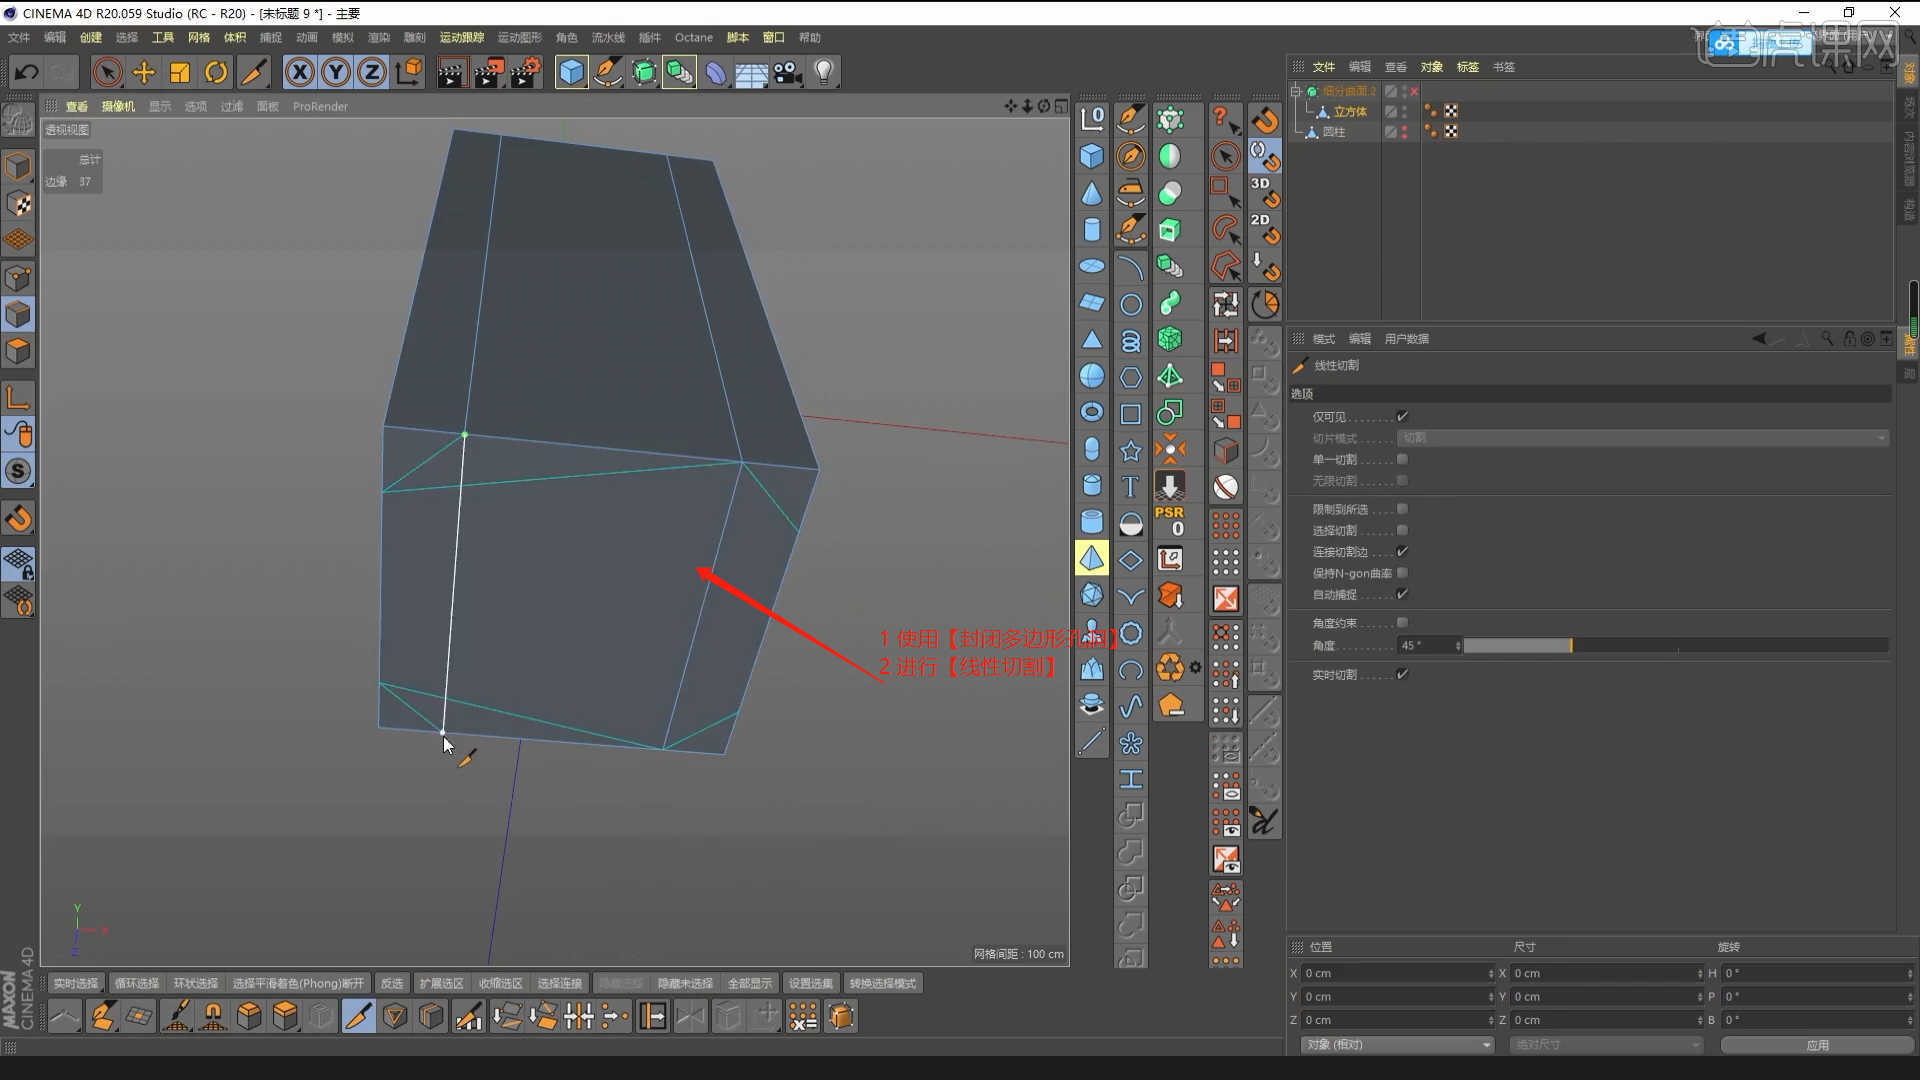Toggle the Y axis lock
1920x1080 pixels.
click(336, 72)
